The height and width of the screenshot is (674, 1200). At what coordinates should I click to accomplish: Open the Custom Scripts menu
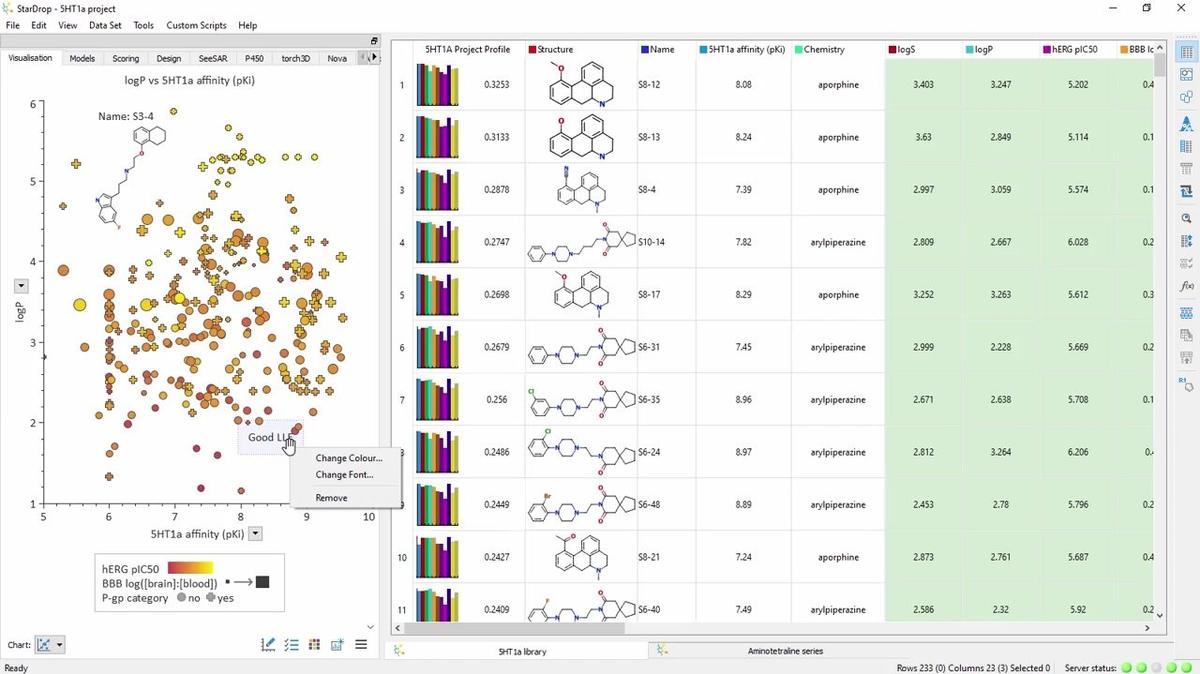[195, 25]
